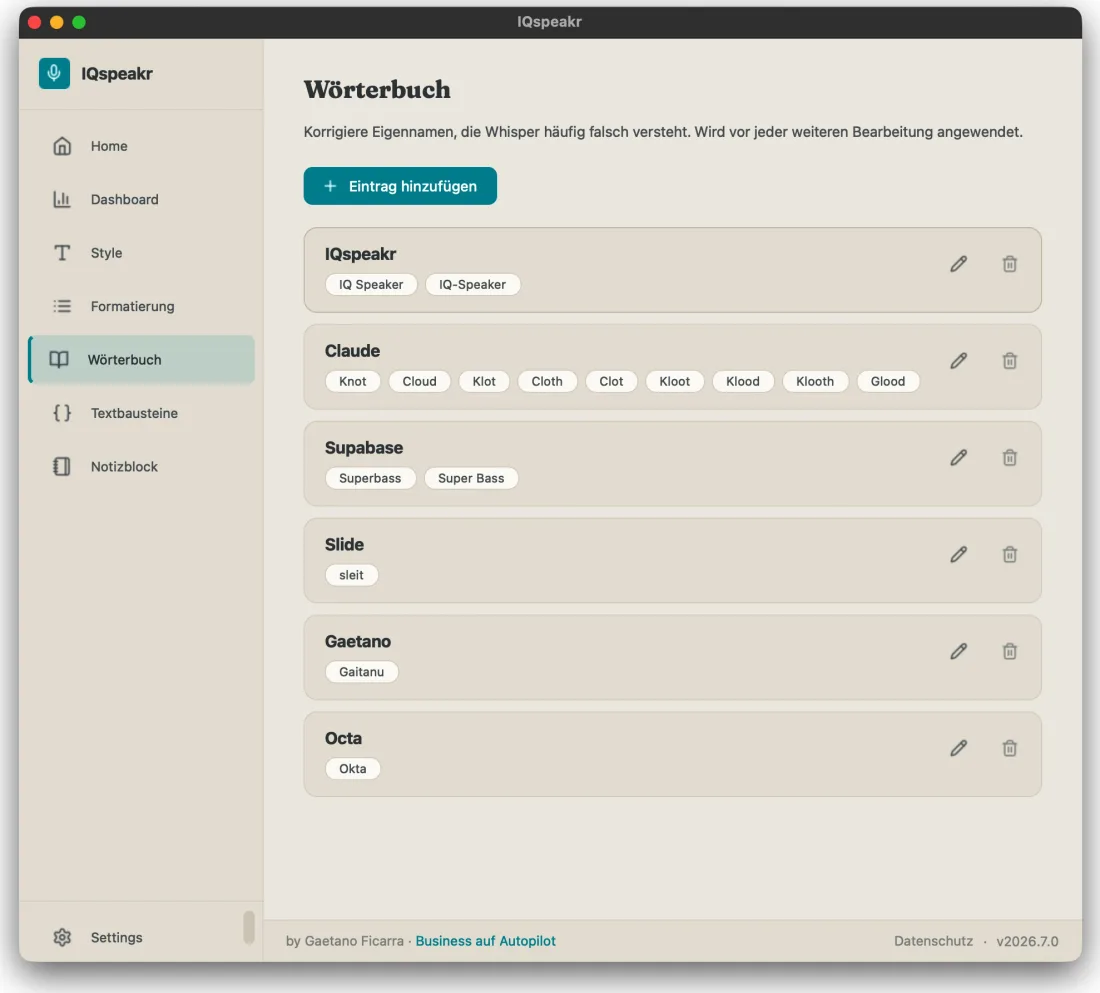Edit the Gaetano entry
This screenshot has width=1100, height=993.
pyautogui.click(x=959, y=651)
